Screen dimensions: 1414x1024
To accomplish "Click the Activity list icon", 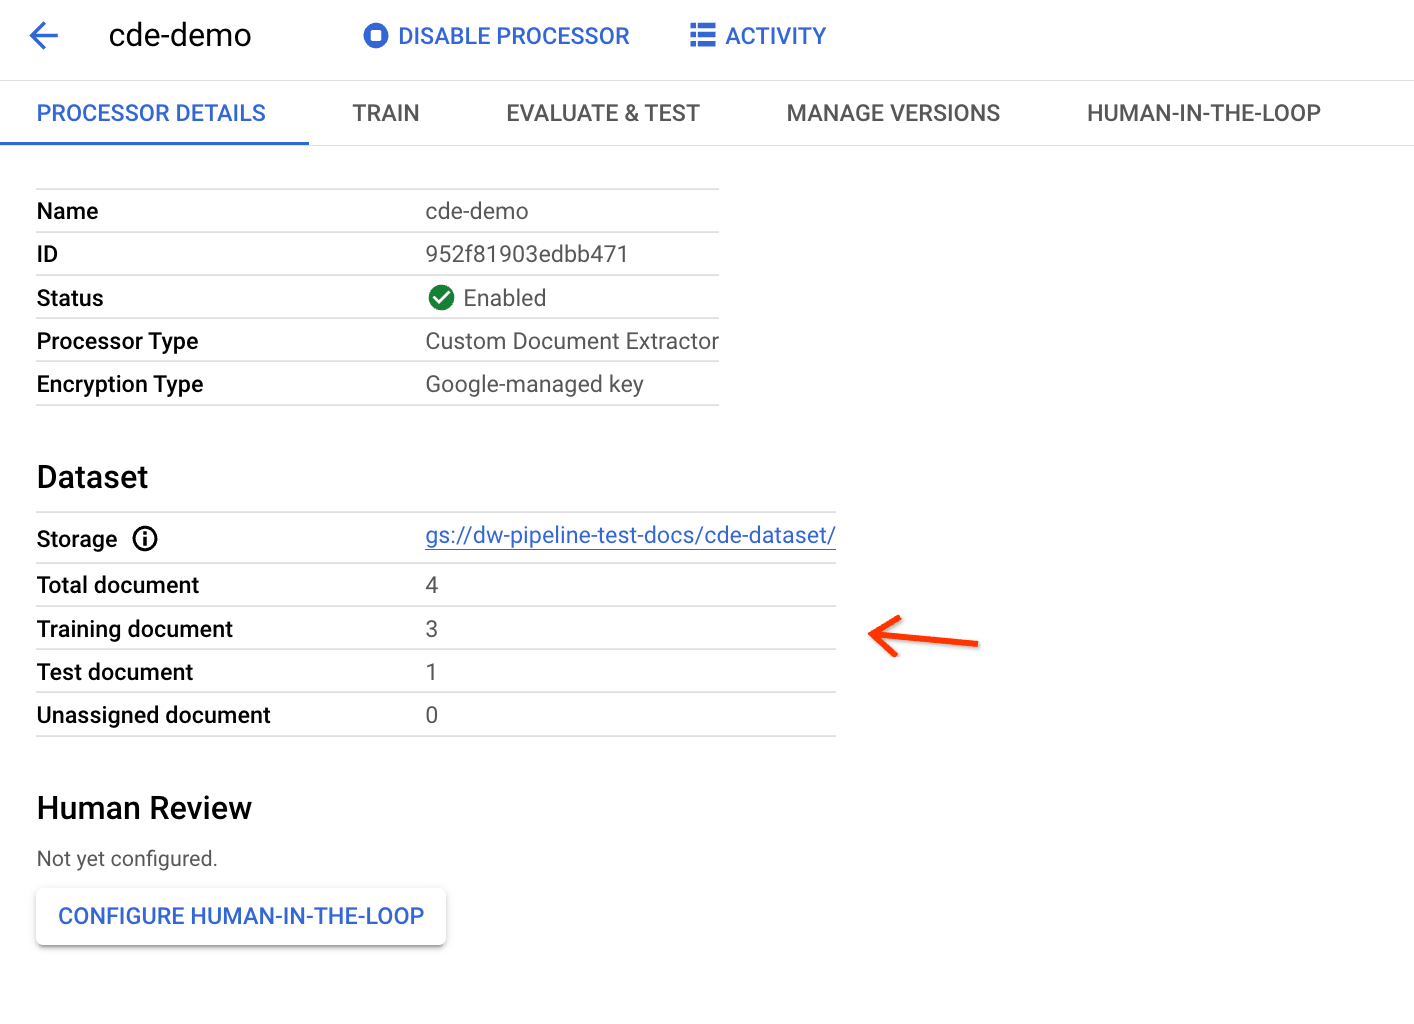I will [702, 36].
